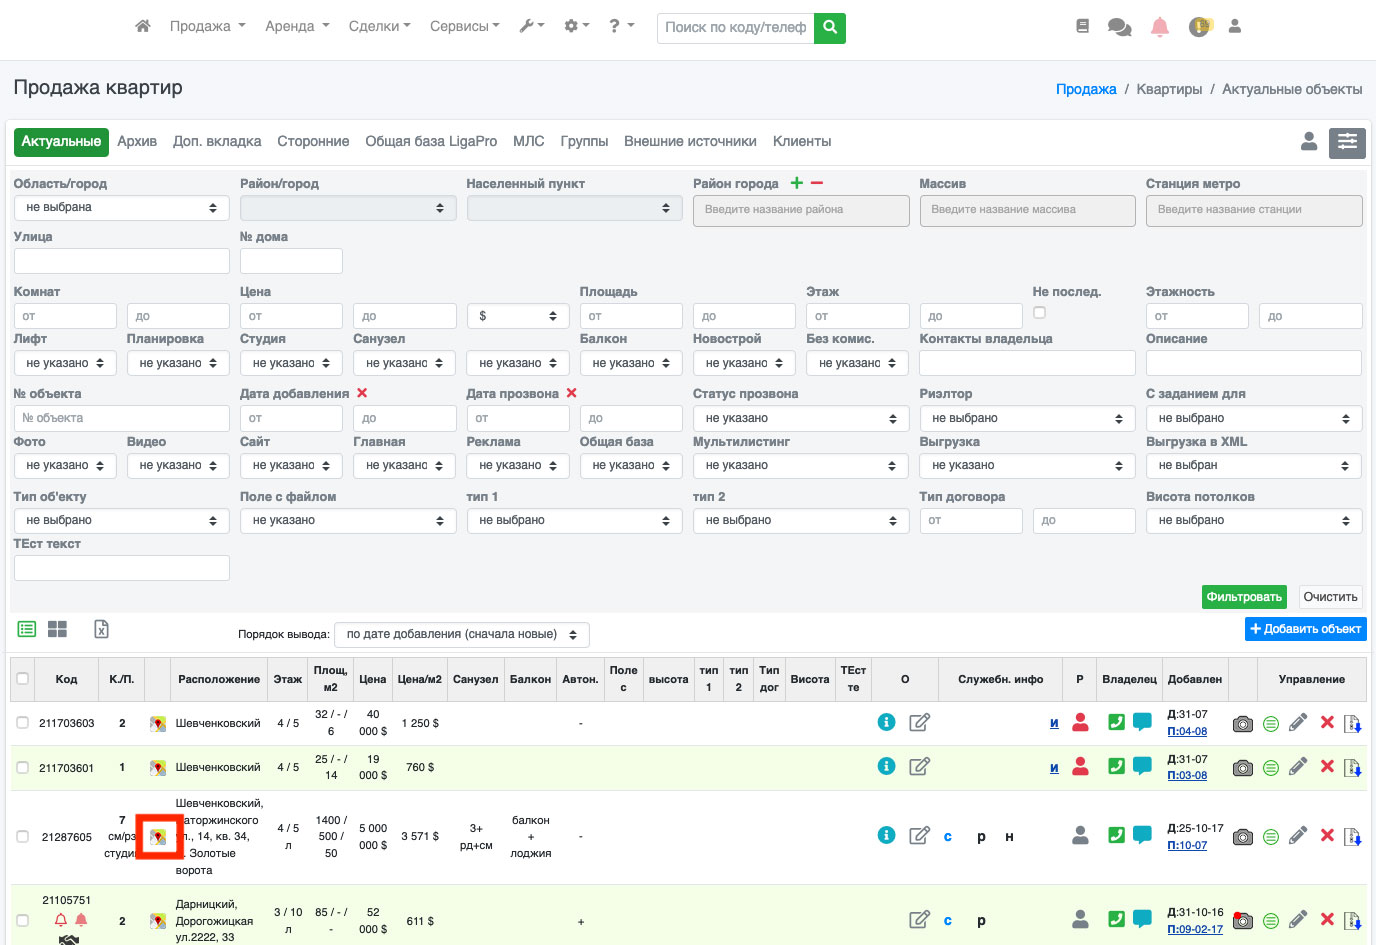Click the red delete X for listing 211703603
This screenshot has height=945, width=1376.
coord(1327,722)
